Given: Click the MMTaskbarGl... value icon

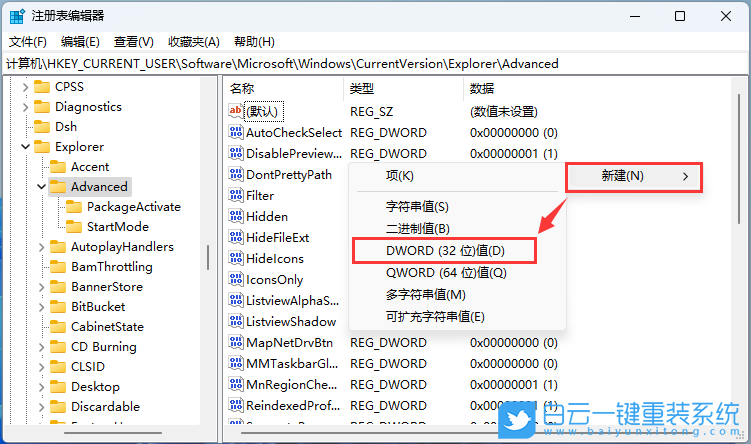Looking at the screenshot, I should [x=236, y=363].
